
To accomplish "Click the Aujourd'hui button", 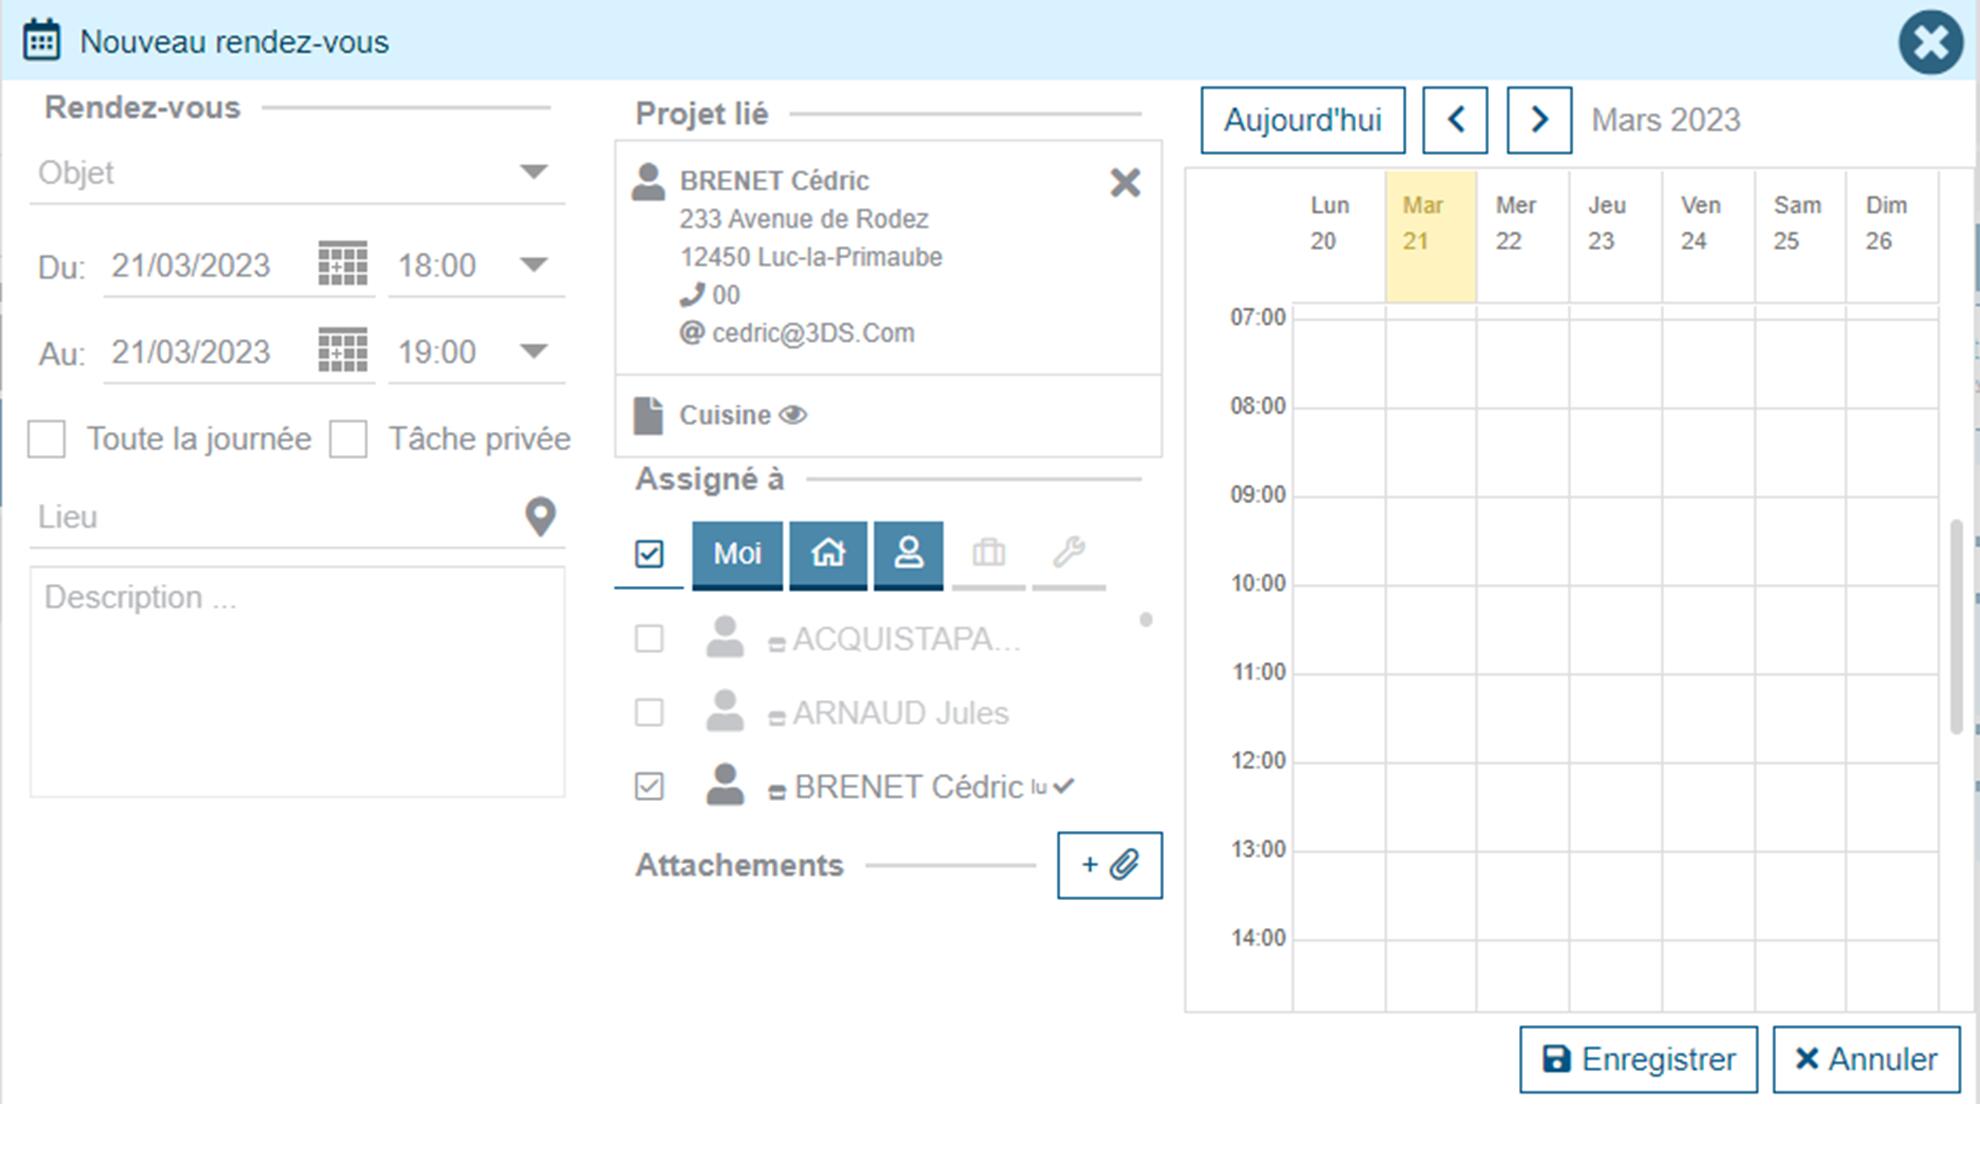I will point(1302,120).
